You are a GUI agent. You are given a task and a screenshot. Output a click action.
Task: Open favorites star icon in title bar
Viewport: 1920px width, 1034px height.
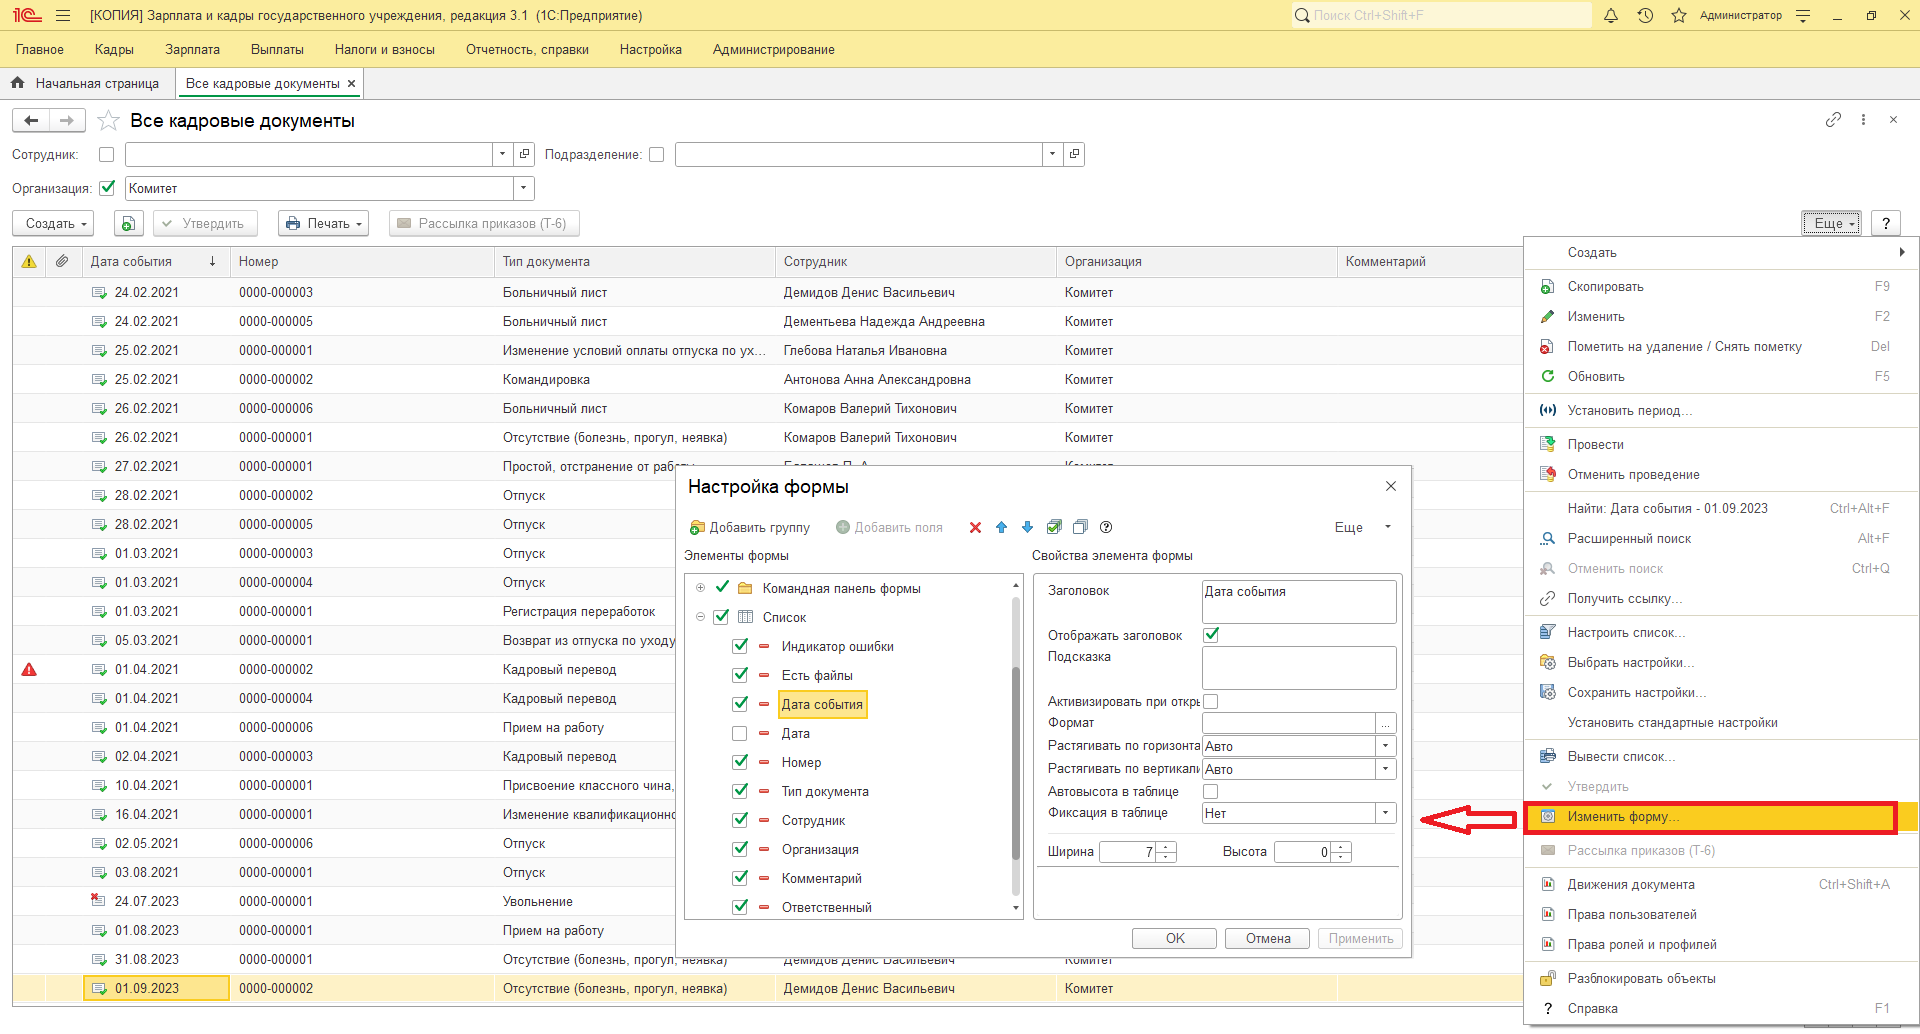click(1679, 16)
